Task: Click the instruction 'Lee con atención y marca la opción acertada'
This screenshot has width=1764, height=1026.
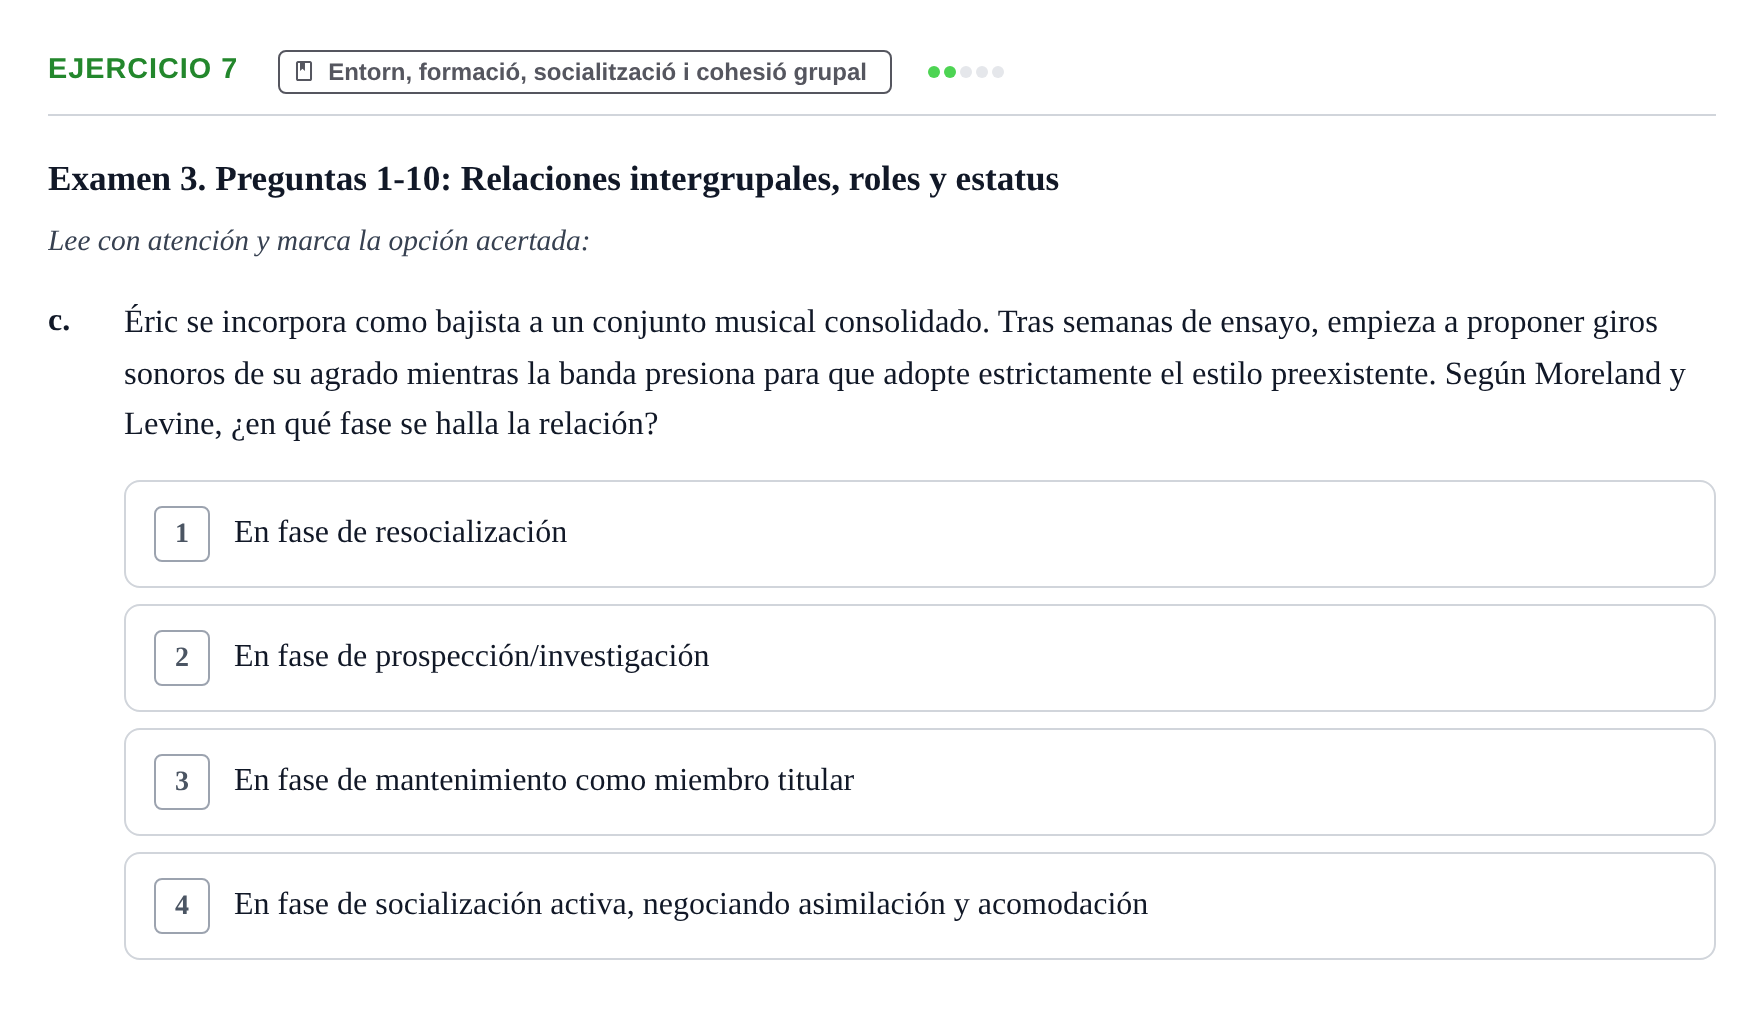Action: click(x=319, y=241)
